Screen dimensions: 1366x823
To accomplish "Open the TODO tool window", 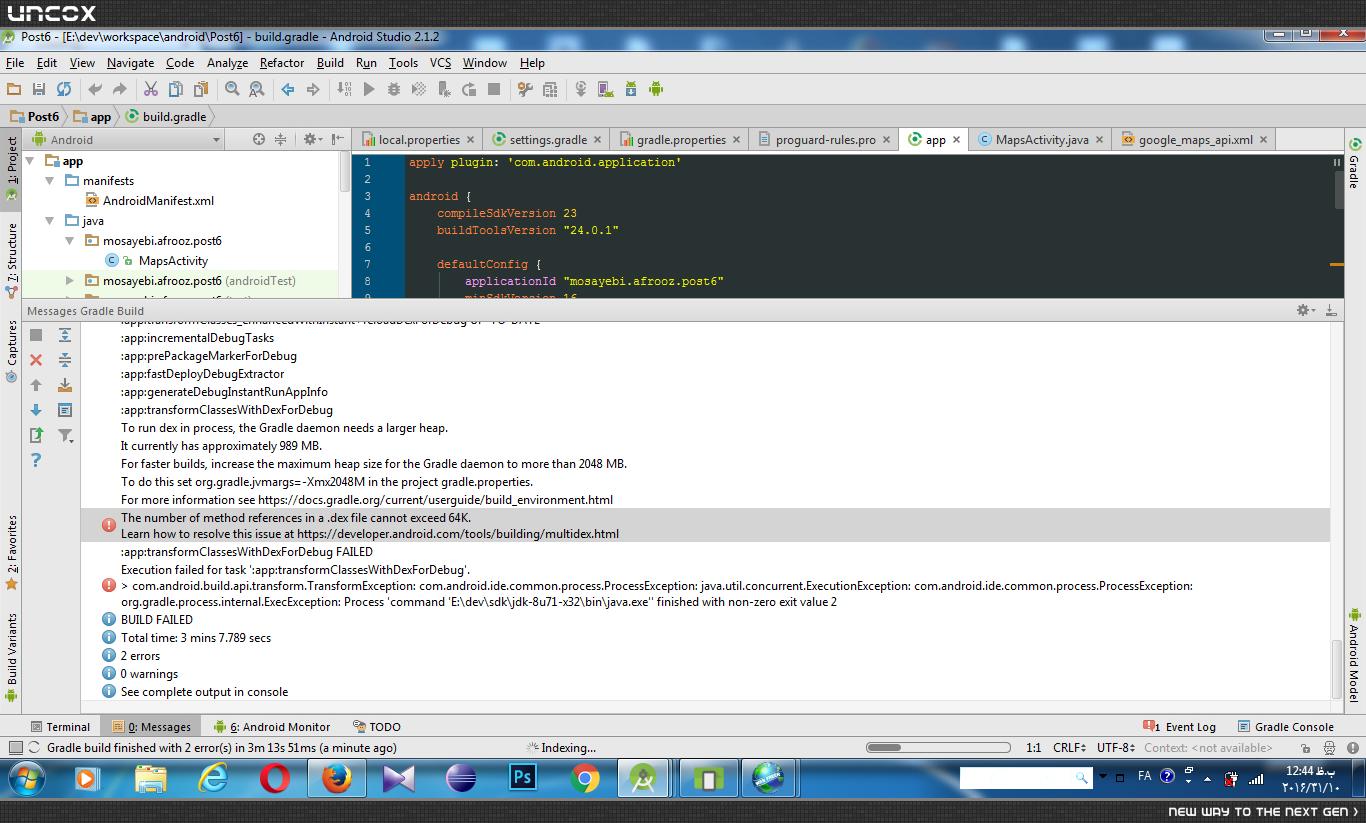I will pyautogui.click(x=377, y=727).
